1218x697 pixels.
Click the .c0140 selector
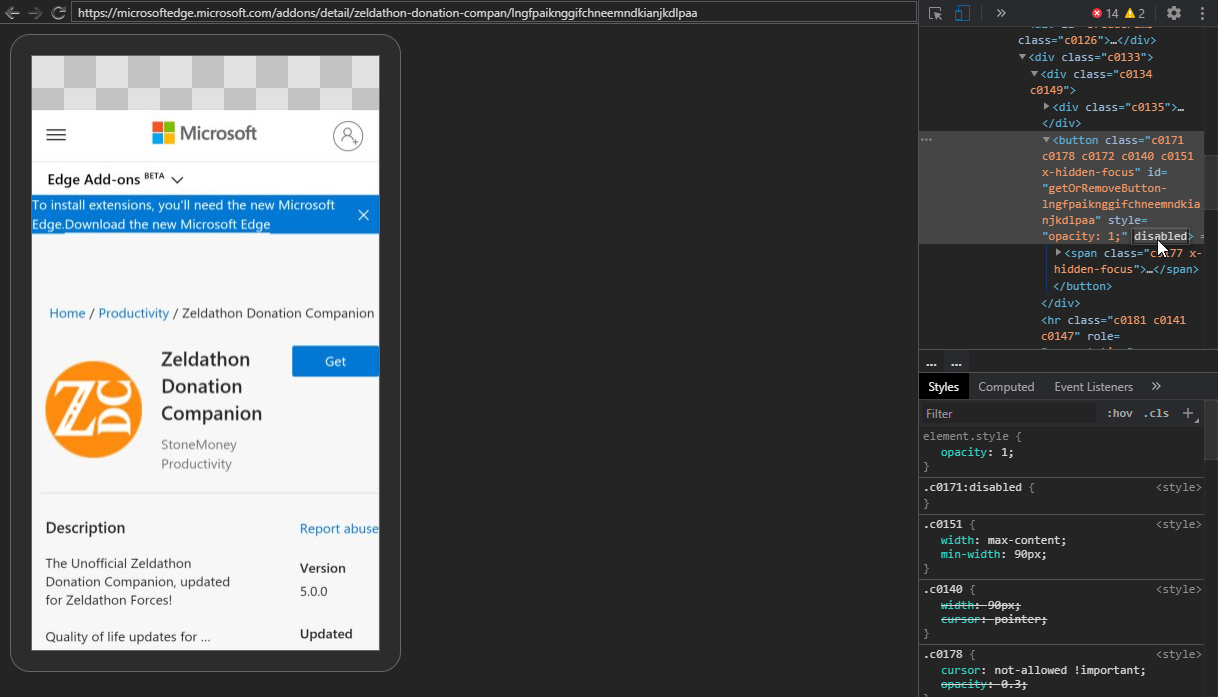[944, 589]
